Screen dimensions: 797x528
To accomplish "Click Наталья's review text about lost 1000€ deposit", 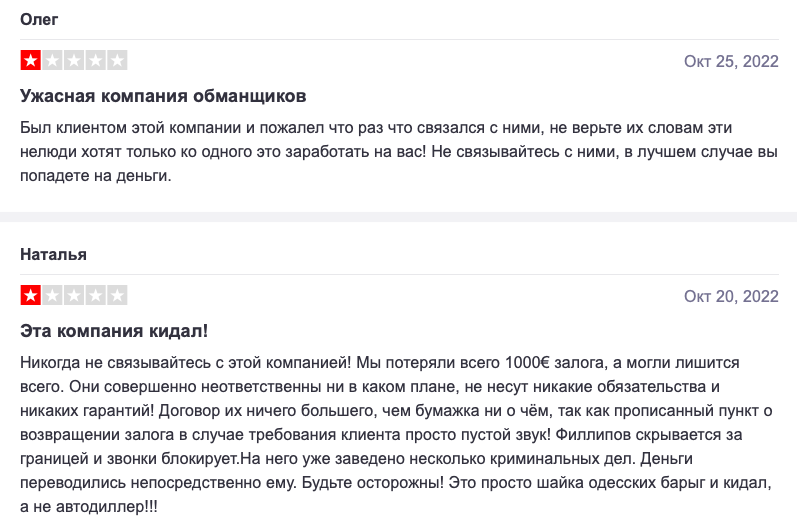I will coord(396,434).
